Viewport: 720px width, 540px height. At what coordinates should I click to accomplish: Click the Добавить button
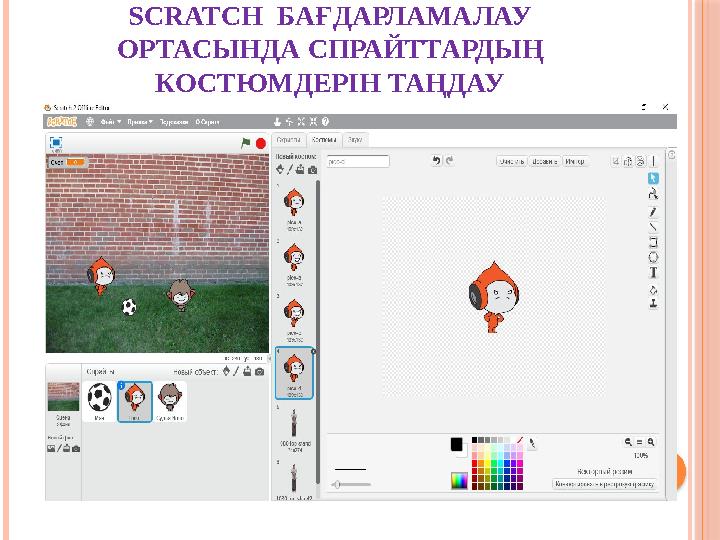click(544, 162)
